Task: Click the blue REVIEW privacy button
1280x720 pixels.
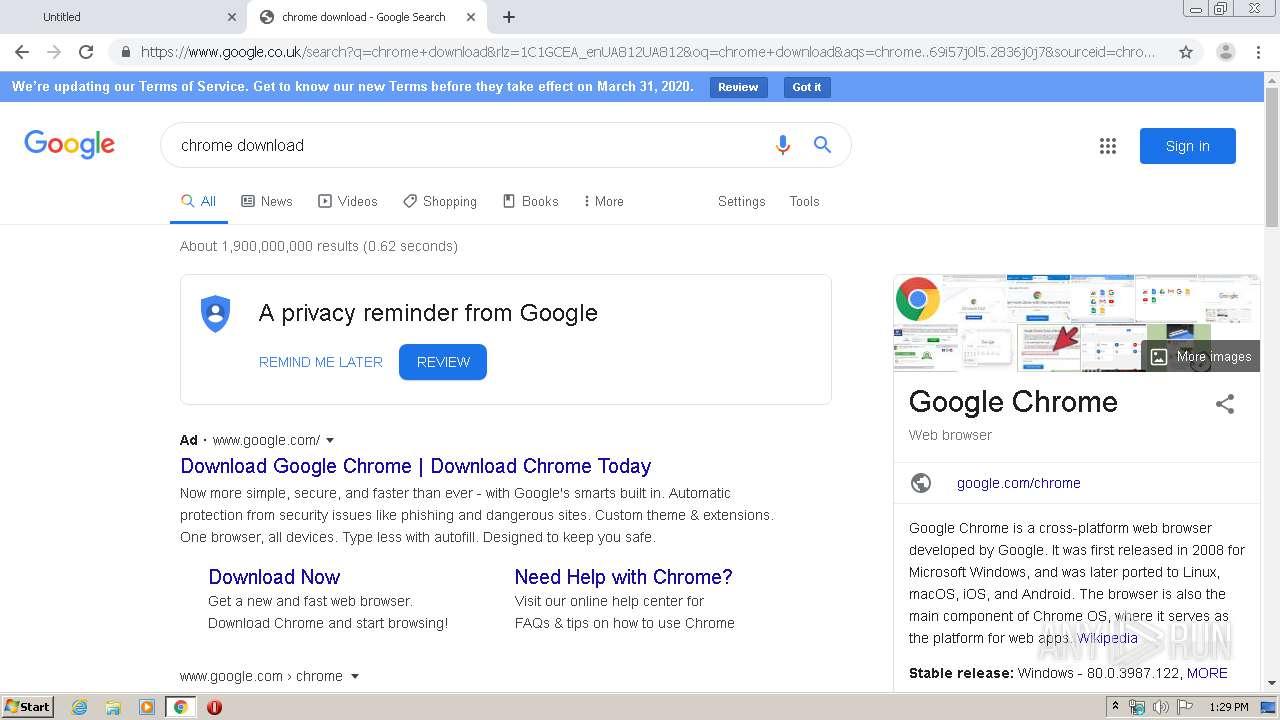Action: pos(443,362)
